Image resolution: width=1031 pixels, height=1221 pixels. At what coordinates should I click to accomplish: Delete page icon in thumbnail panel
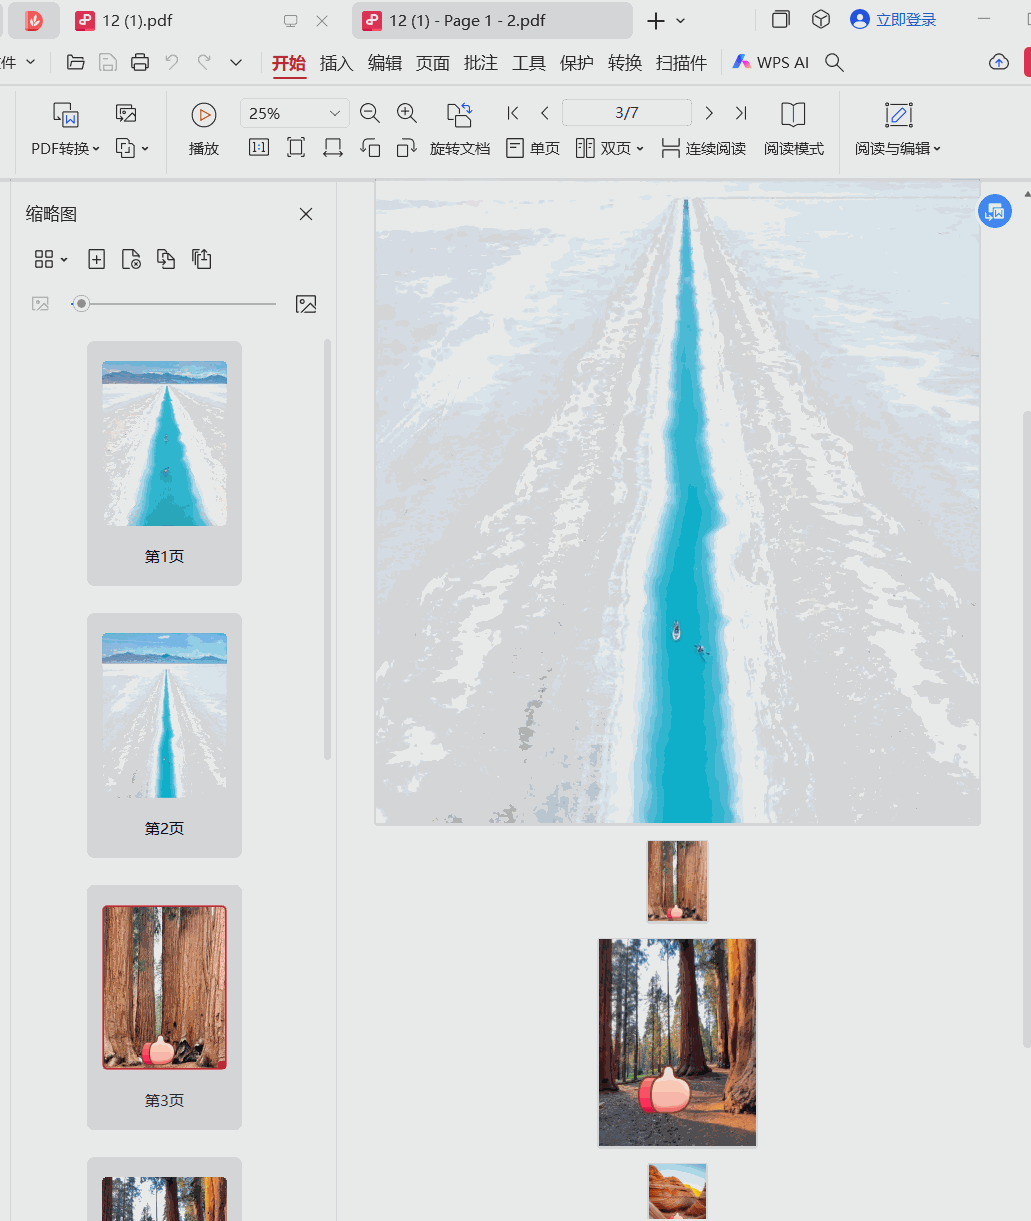[x=131, y=259]
